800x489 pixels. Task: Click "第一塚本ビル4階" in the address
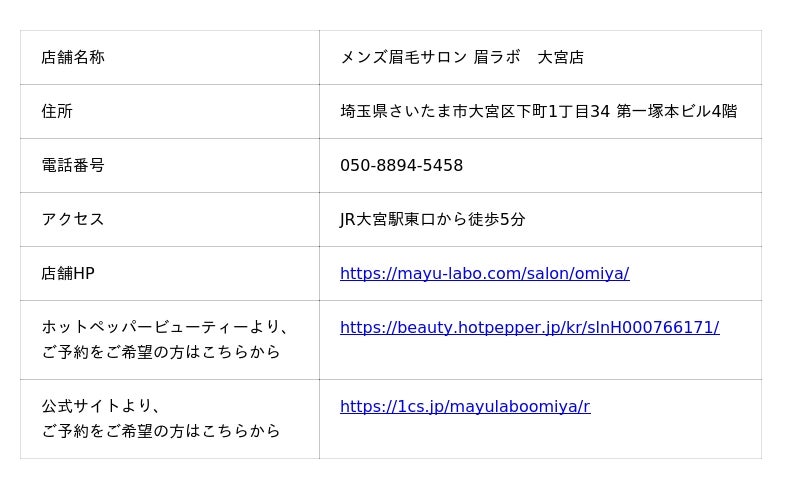click(676, 111)
